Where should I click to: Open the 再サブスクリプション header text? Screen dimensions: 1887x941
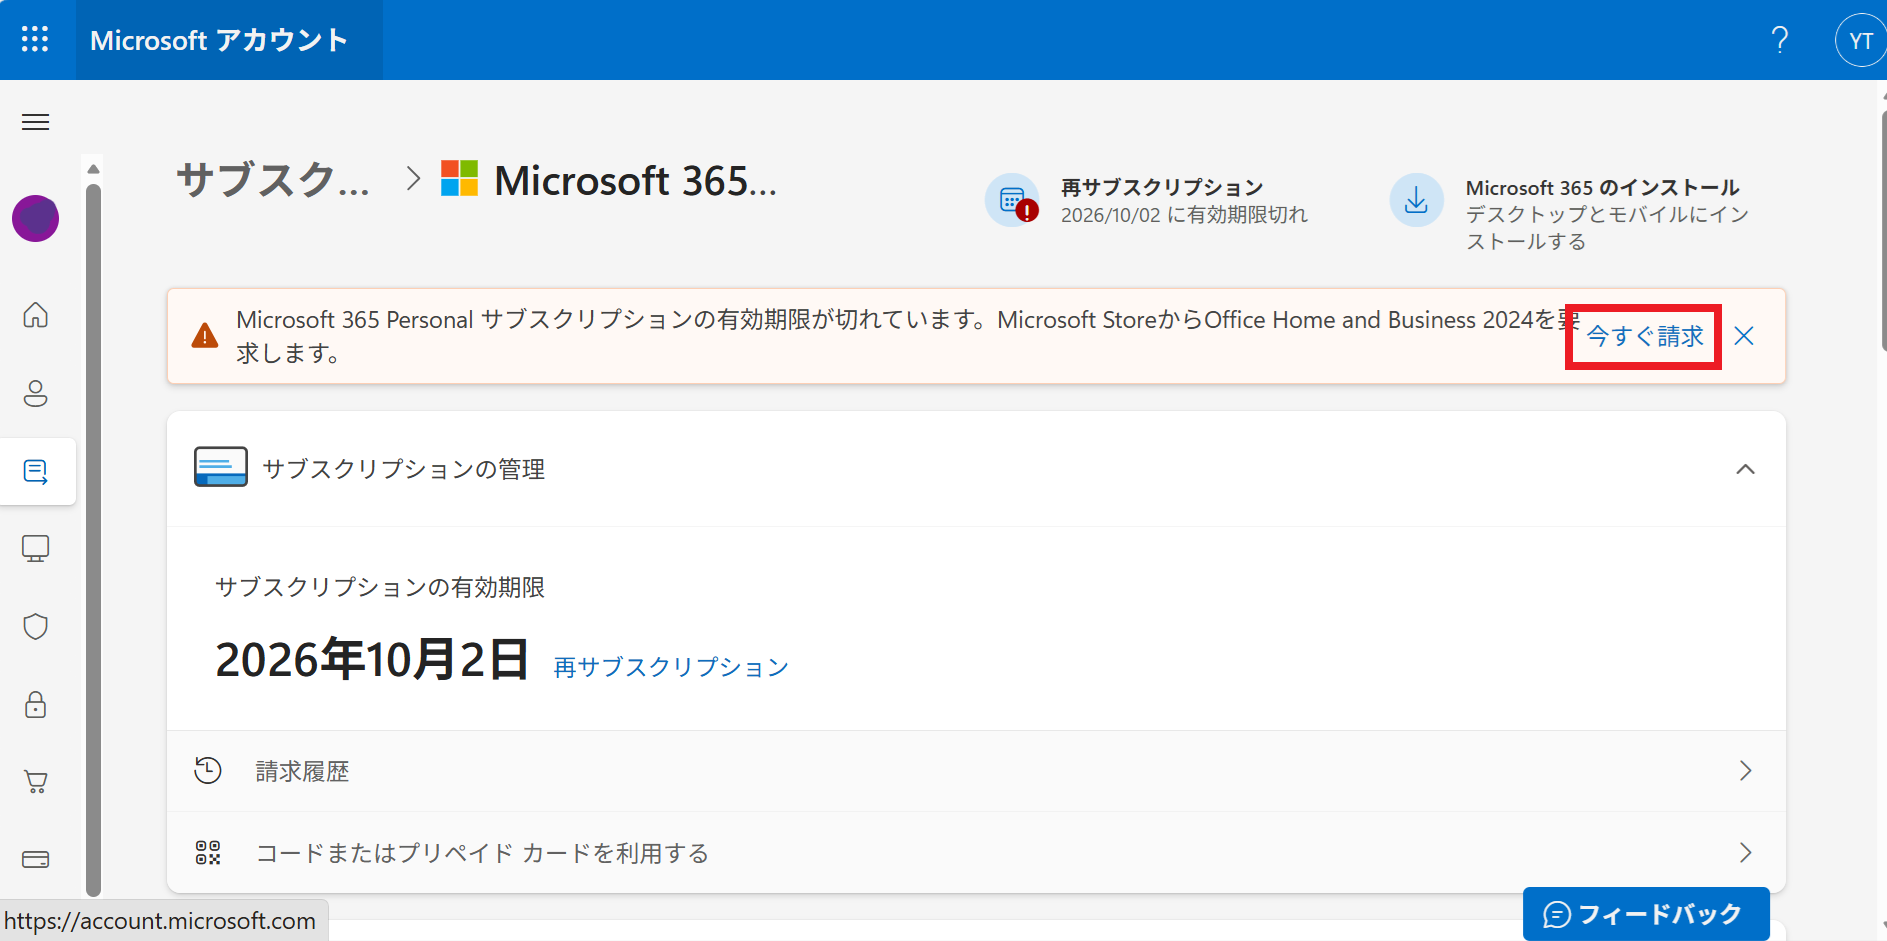point(1162,187)
